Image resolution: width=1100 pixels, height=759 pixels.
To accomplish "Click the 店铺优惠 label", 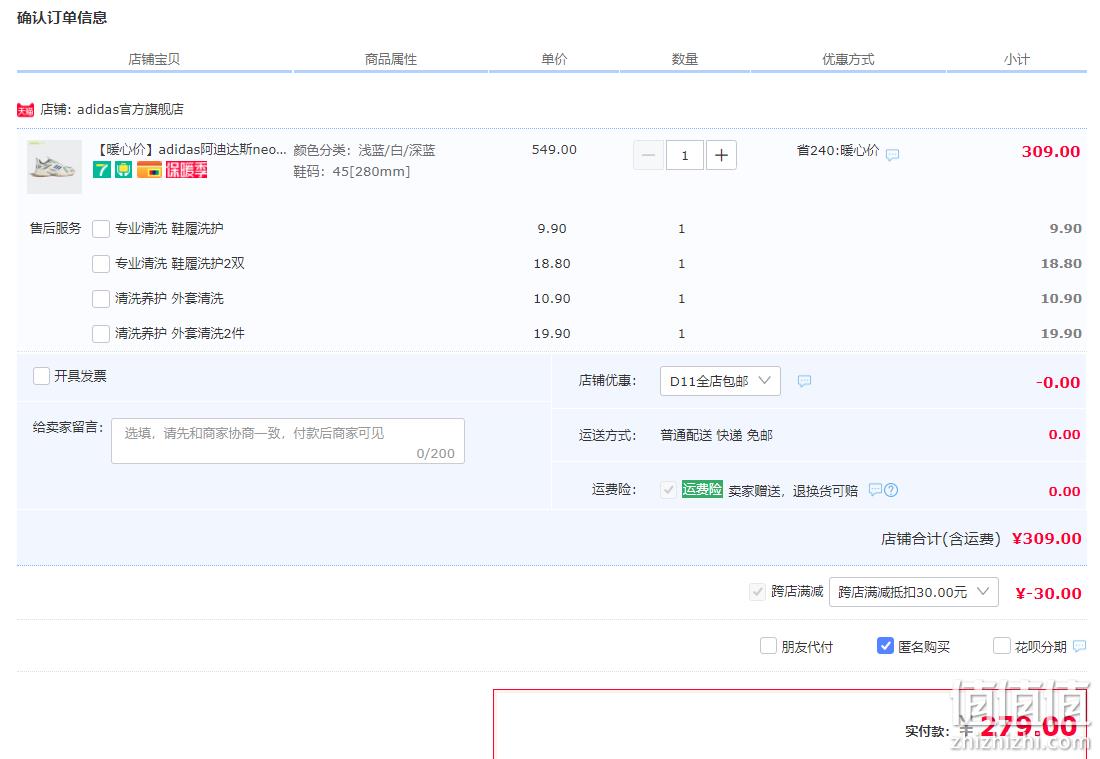I will 608,381.
